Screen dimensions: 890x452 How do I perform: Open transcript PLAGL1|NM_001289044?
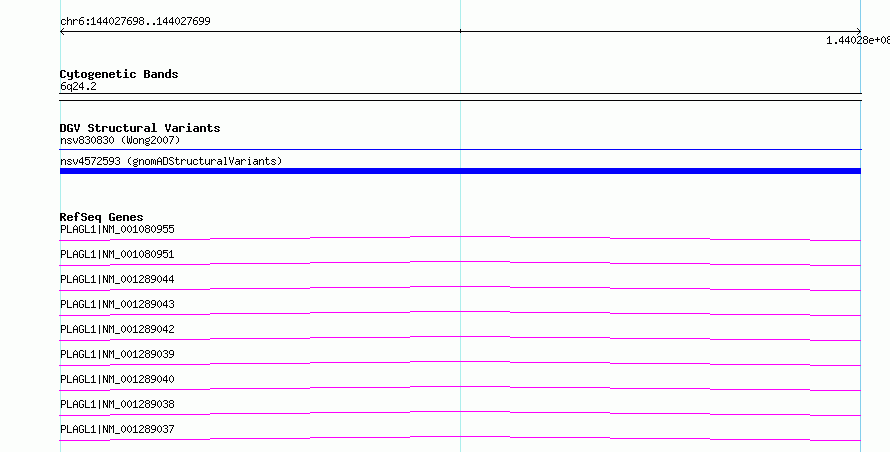point(117,279)
